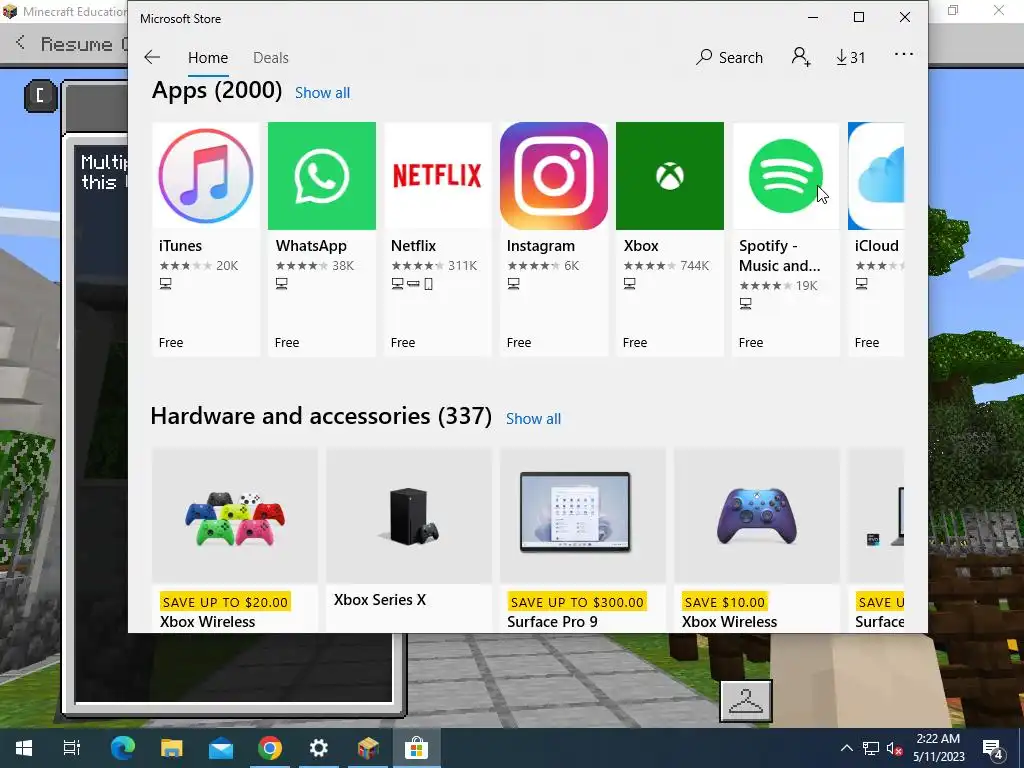Image resolution: width=1024 pixels, height=768 pixels.
Task: Open the WhatsApp app icon
Action: 322,176
